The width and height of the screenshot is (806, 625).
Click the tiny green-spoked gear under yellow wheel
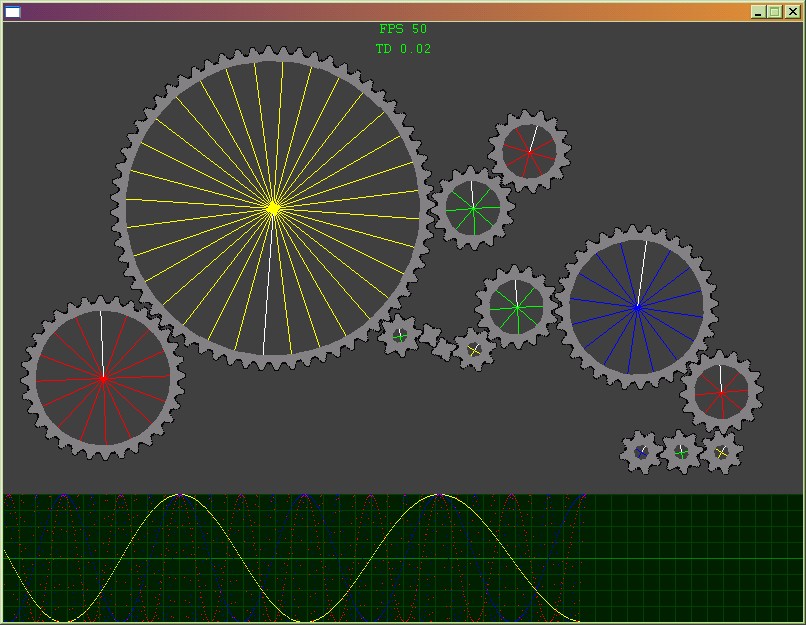(x=400, y=336)
